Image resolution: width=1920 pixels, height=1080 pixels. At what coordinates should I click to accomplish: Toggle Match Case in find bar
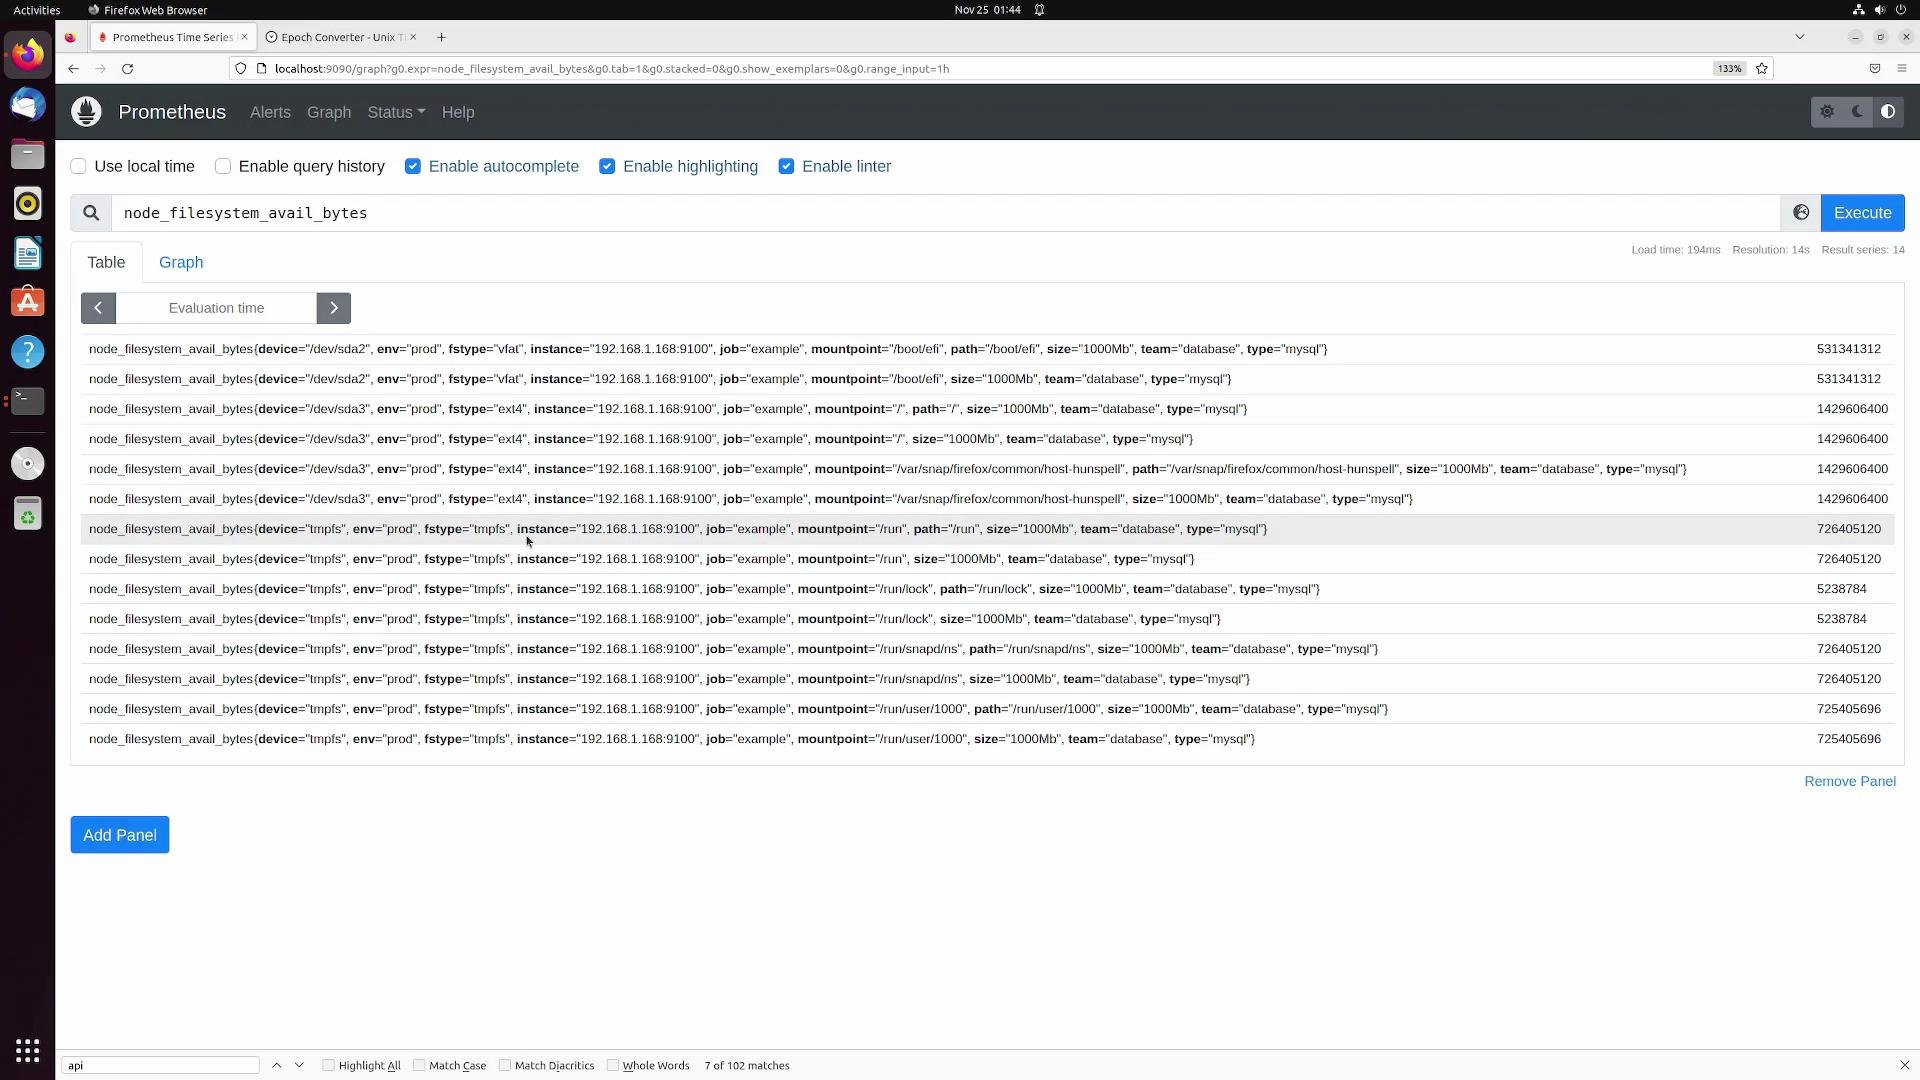[x=419, y=1066]
